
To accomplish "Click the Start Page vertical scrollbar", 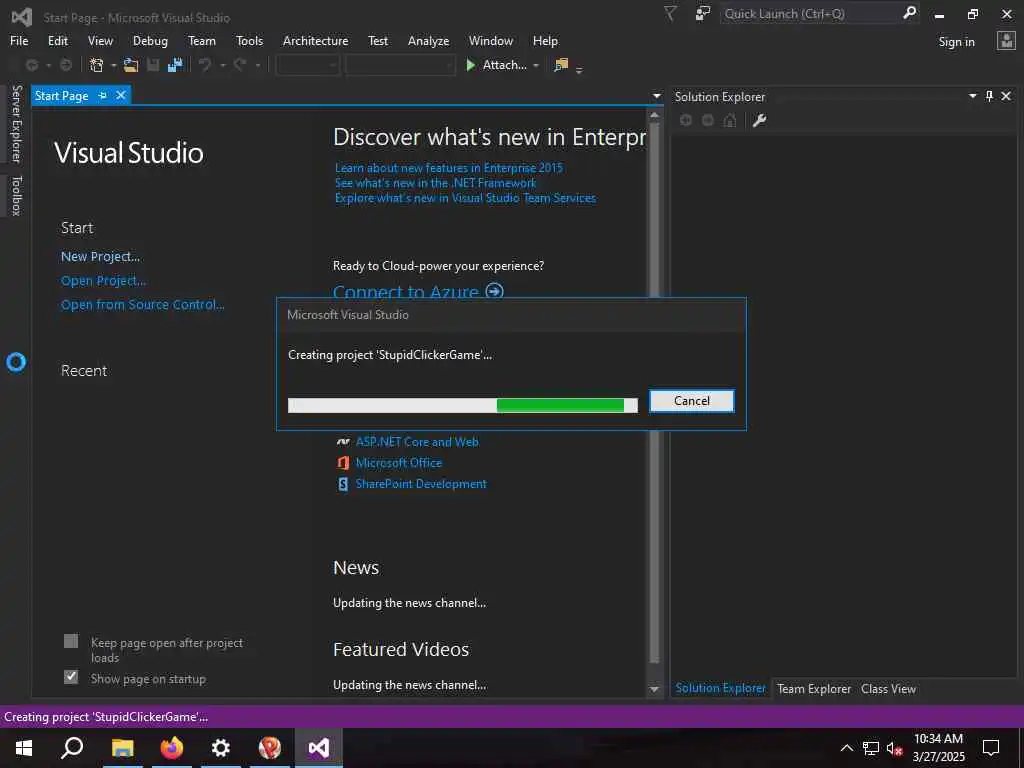I will click(654, 392).
